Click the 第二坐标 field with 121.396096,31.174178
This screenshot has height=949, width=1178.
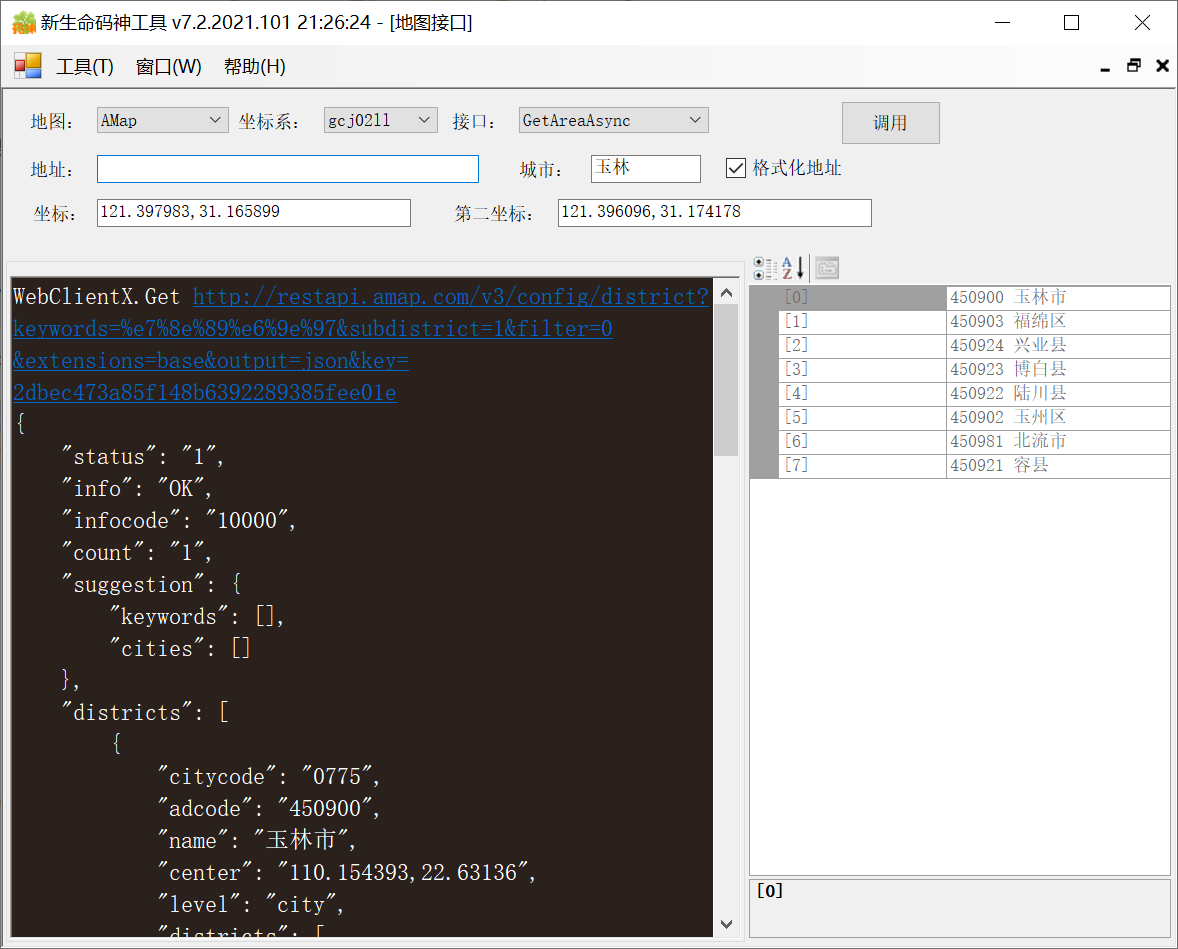(714, 213)
